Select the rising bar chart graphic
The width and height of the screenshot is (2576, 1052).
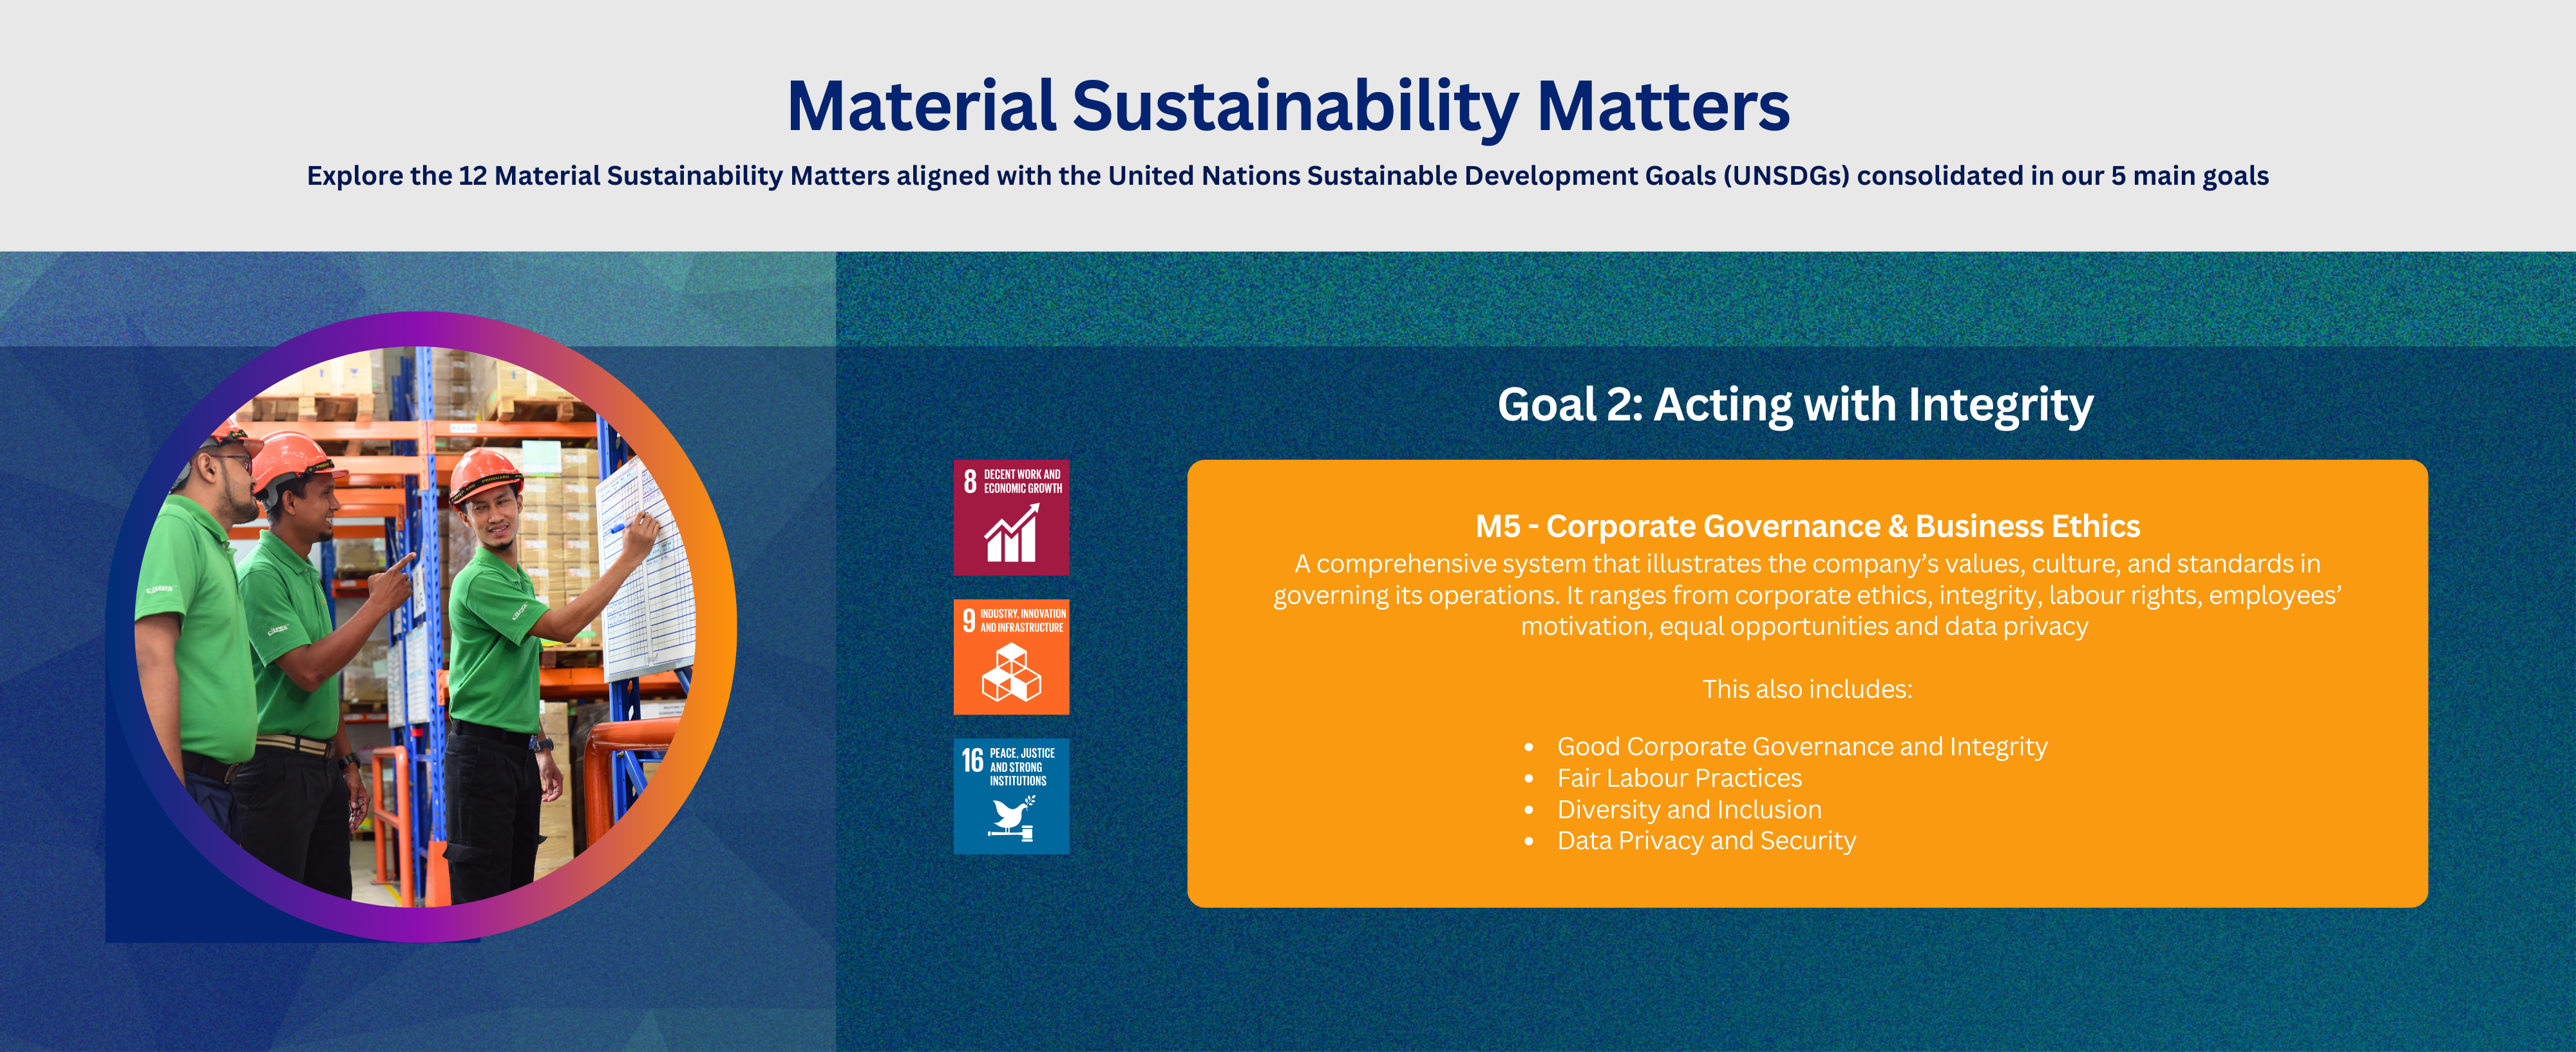point(1011,534)
